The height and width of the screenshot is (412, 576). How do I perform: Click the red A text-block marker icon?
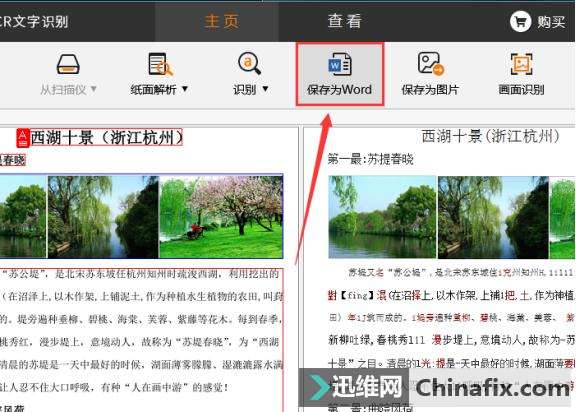(23, 138)
